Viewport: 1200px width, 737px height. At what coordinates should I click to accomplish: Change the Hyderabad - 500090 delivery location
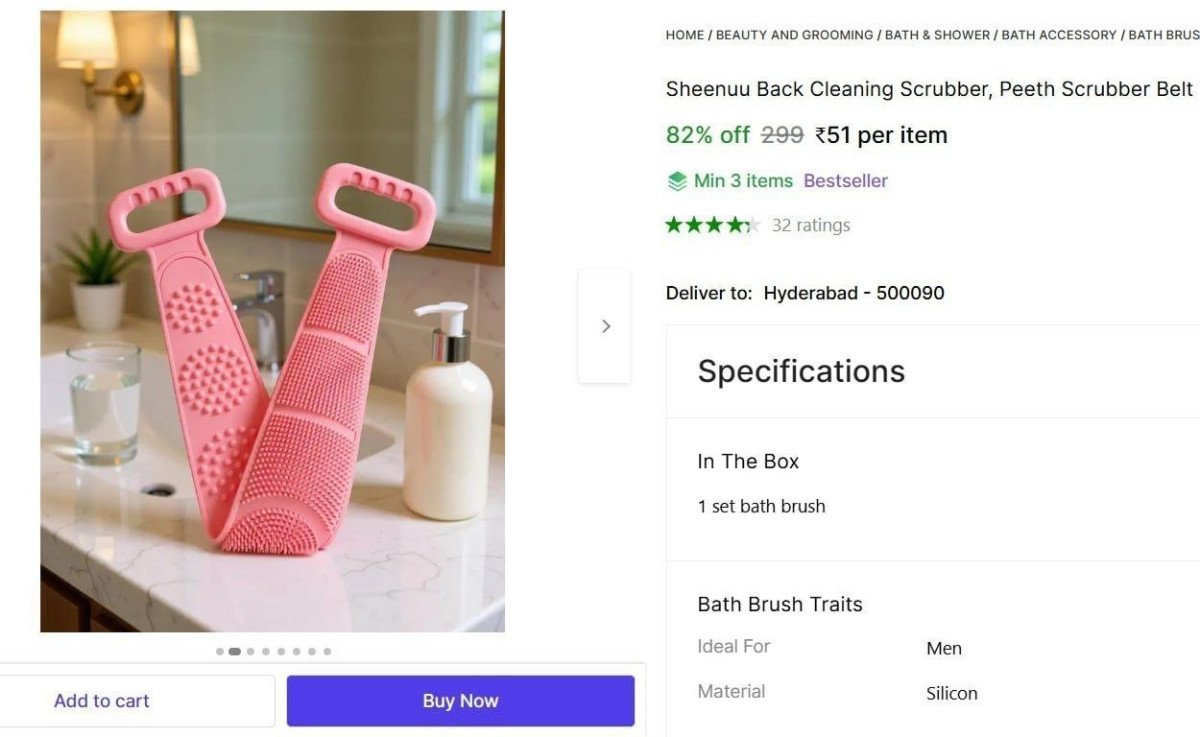coord(853,293)
